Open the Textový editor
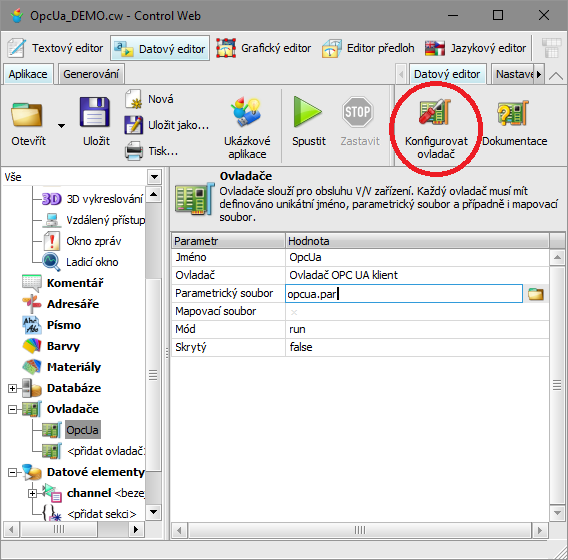 pos(55,48)
